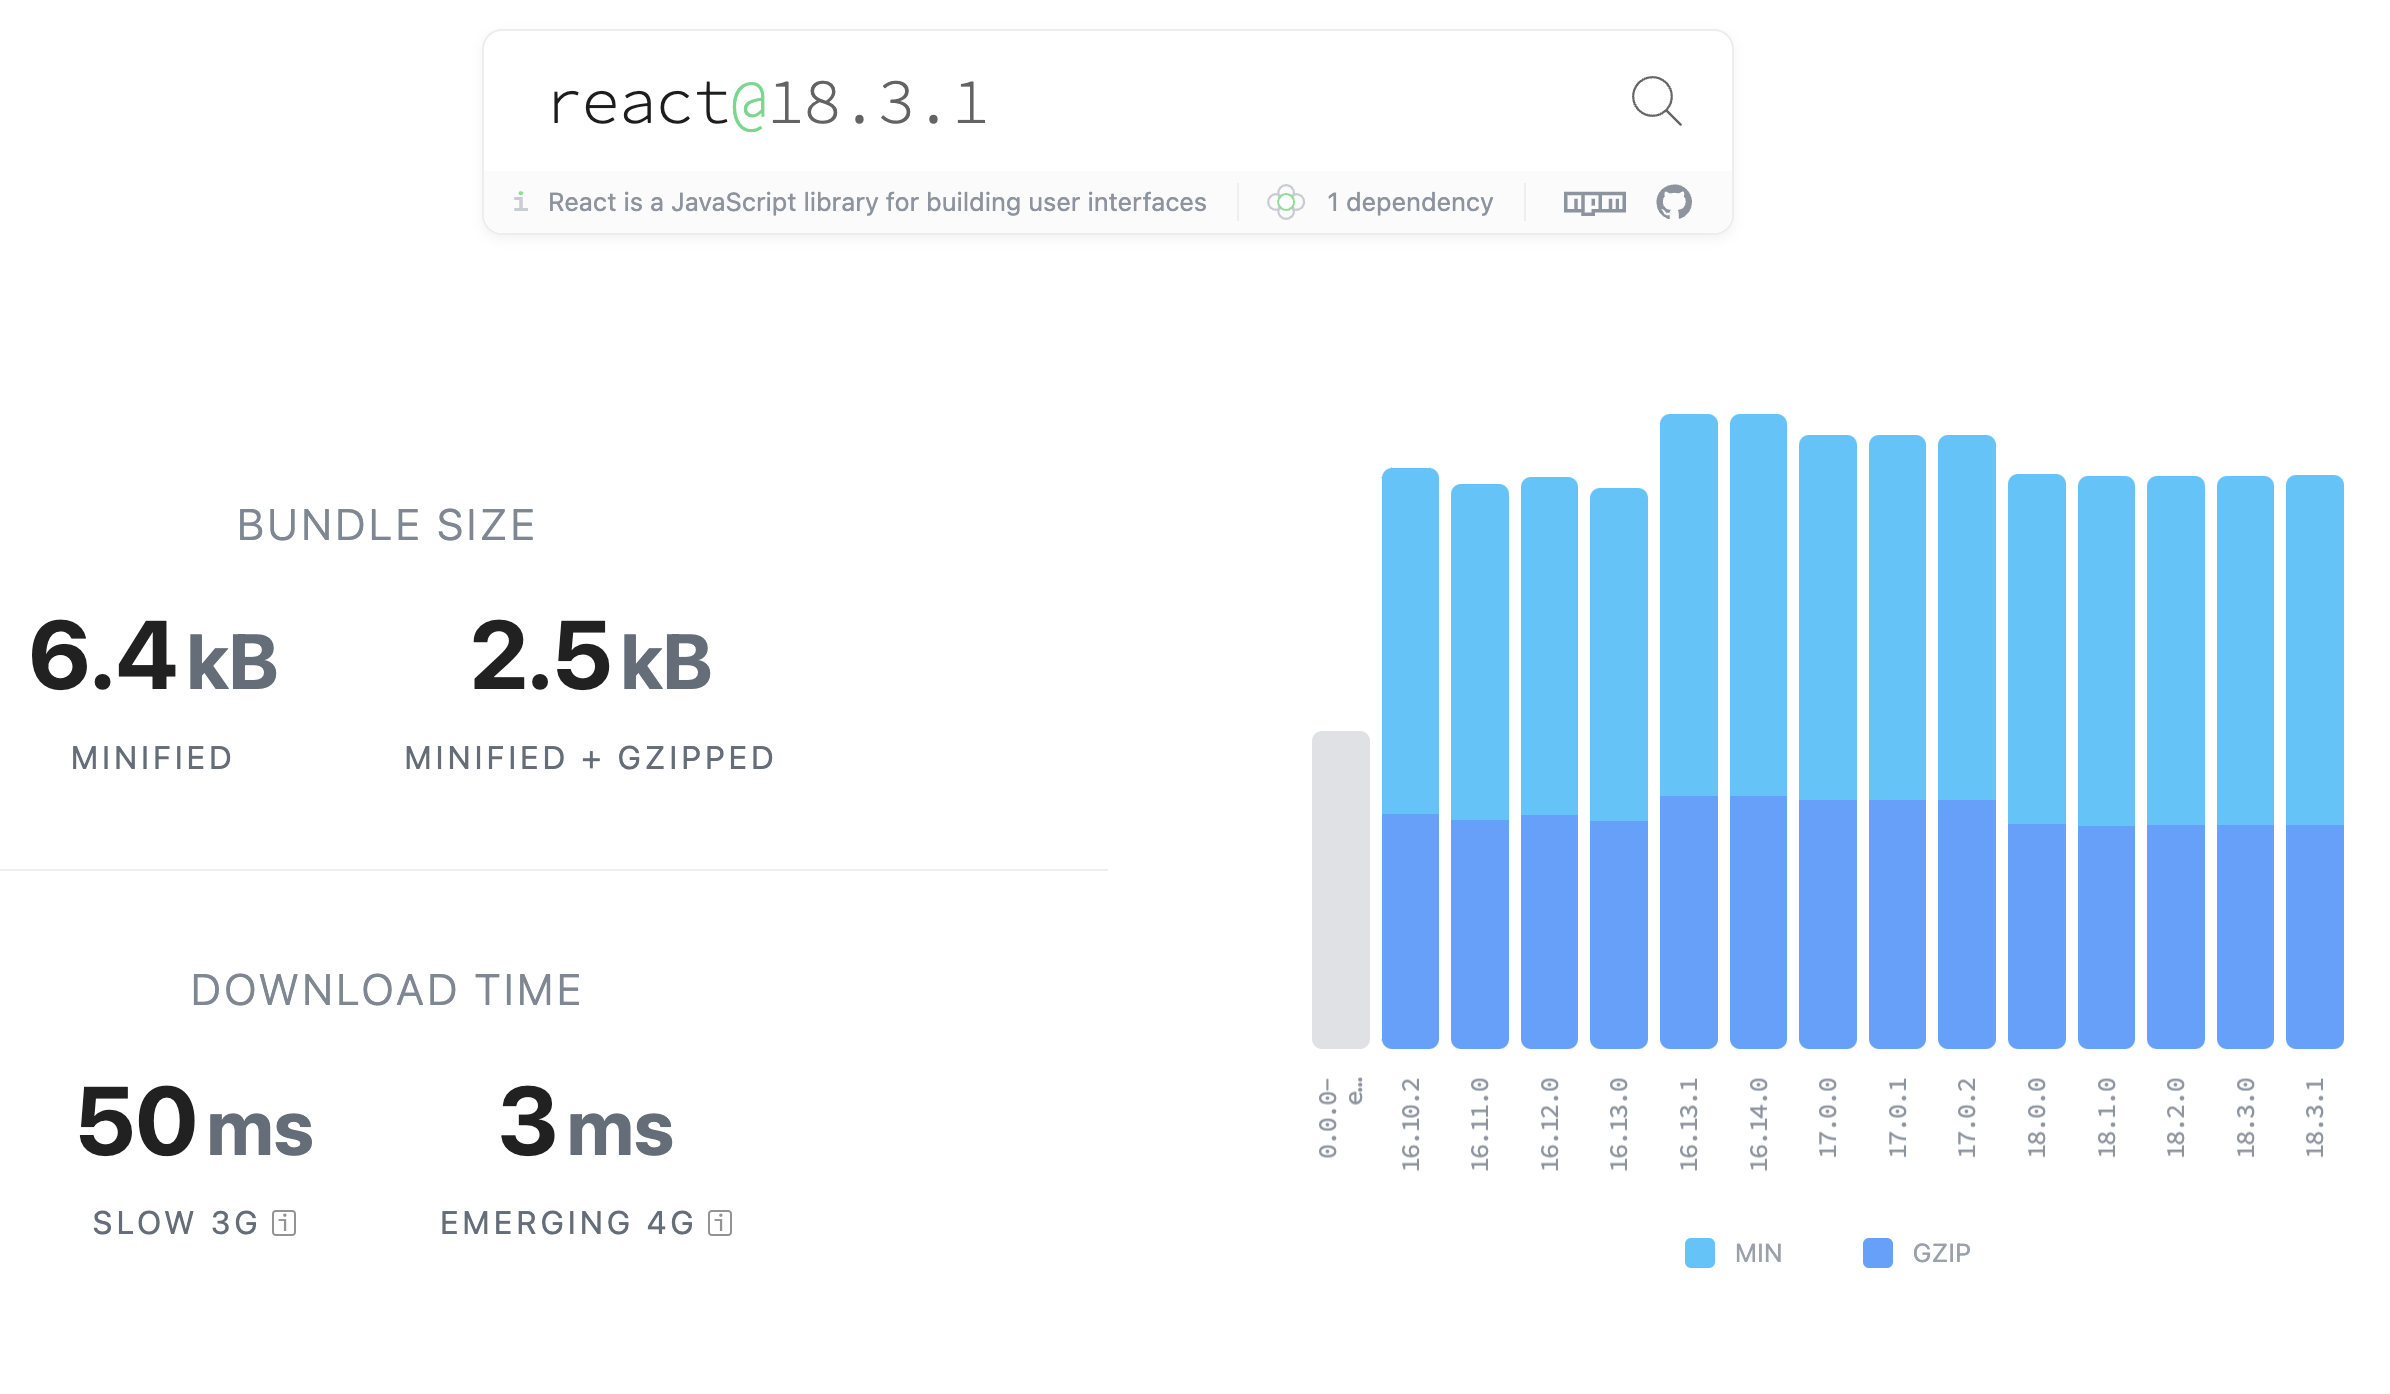The image size is (2390, 1394).
Task: Click the dependency tree-shake icon
Action: [1286, 202]
